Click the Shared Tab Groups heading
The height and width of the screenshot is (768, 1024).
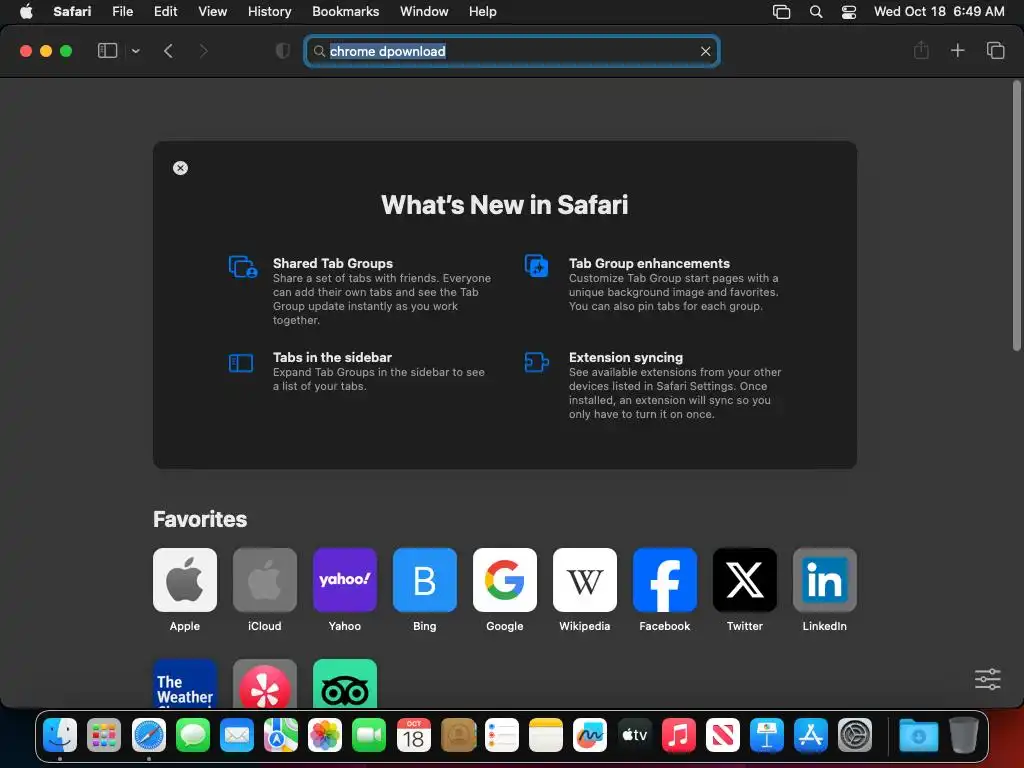pyautogui.click(x=332, y=263)
